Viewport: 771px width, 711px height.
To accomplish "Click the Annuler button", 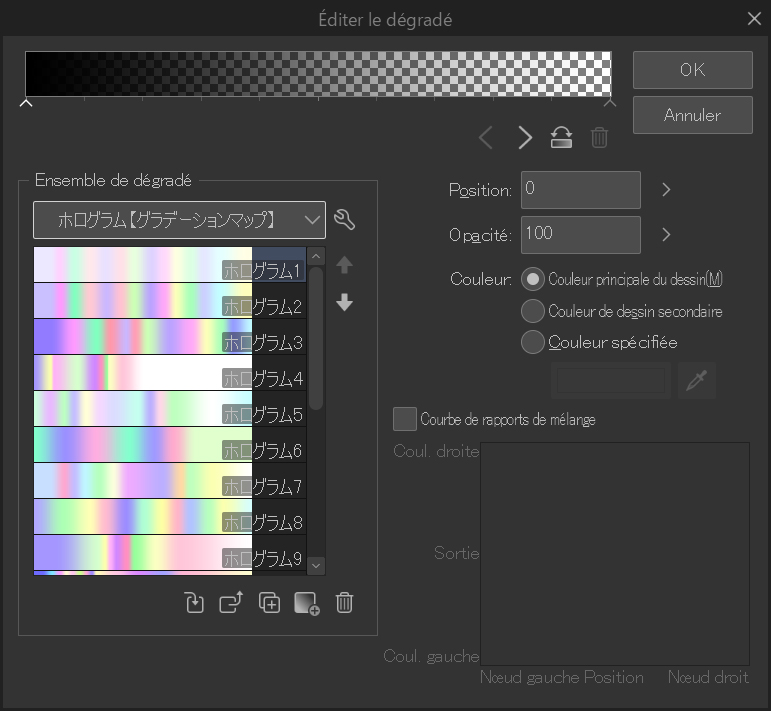I will [692, 115].
